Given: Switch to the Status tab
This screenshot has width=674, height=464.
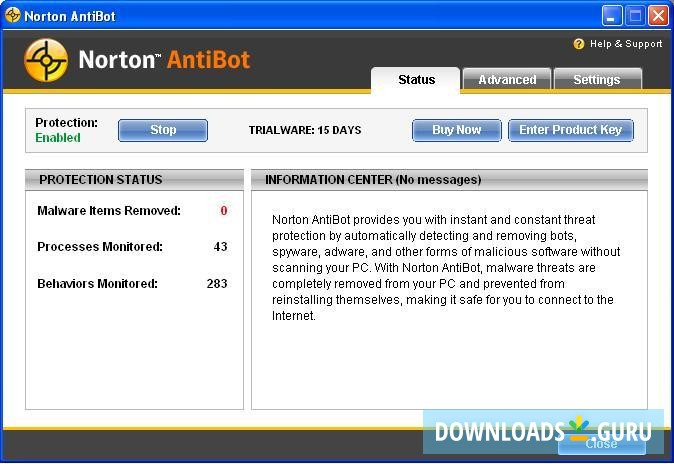Looking at the screenshot, I should pos(416,80).
